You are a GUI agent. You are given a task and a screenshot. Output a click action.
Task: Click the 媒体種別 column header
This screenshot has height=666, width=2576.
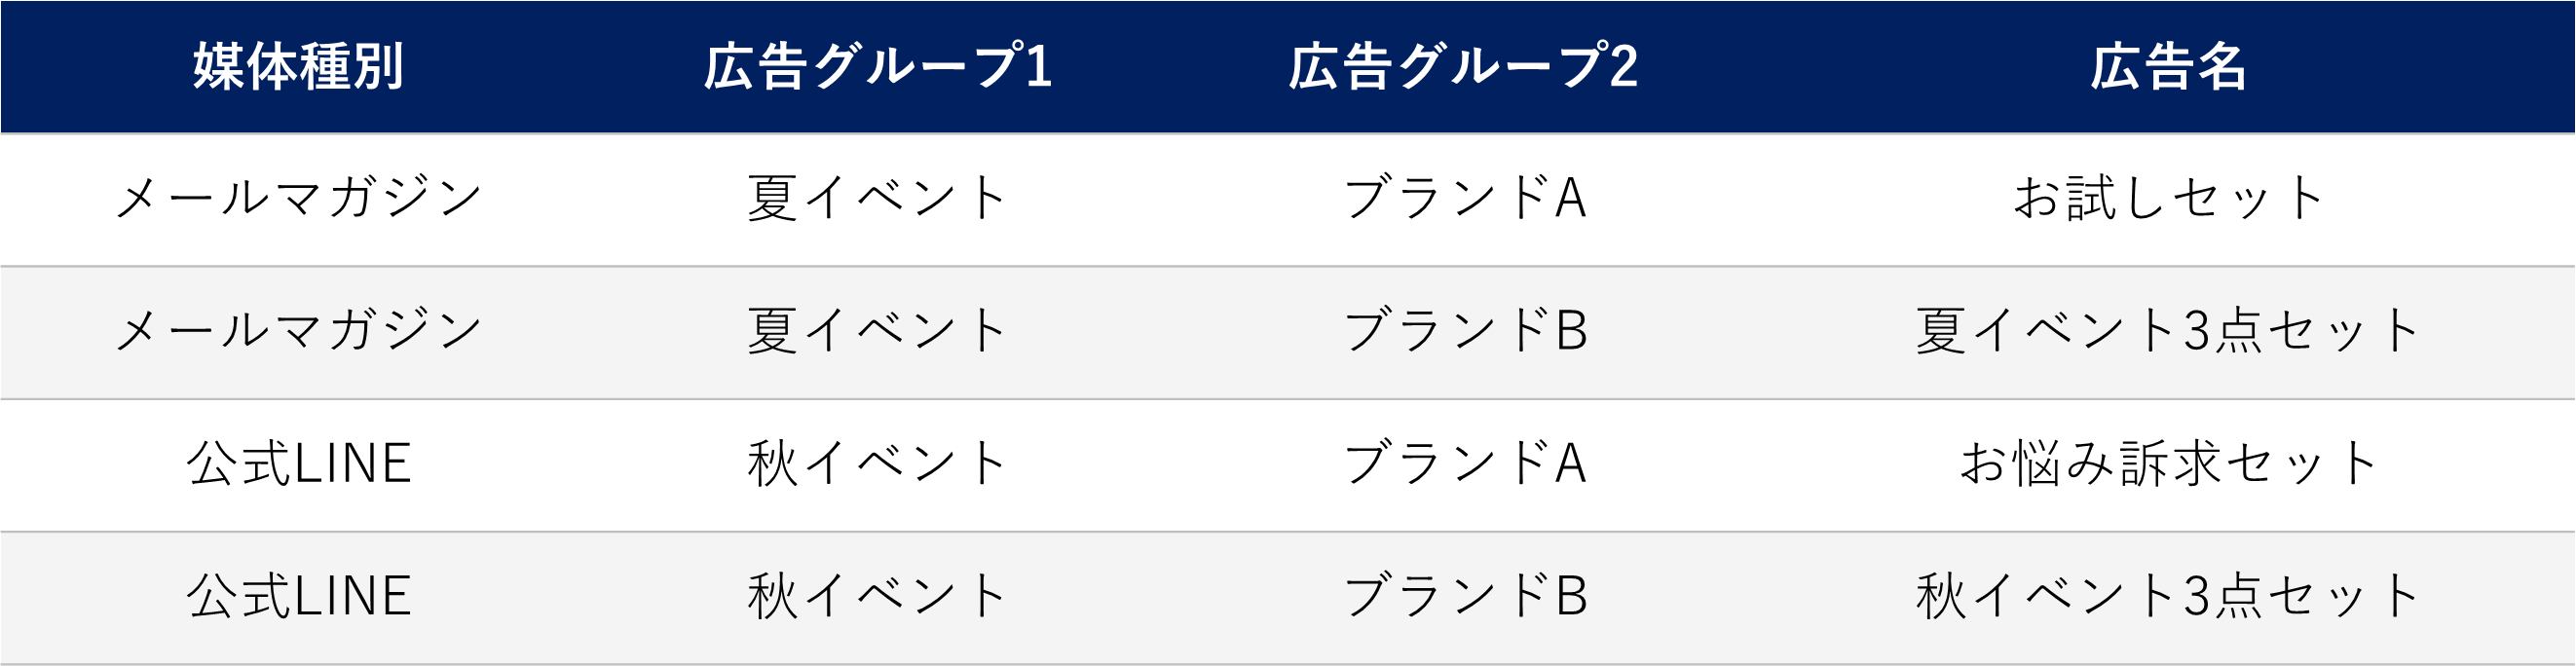tap(298, 67)
